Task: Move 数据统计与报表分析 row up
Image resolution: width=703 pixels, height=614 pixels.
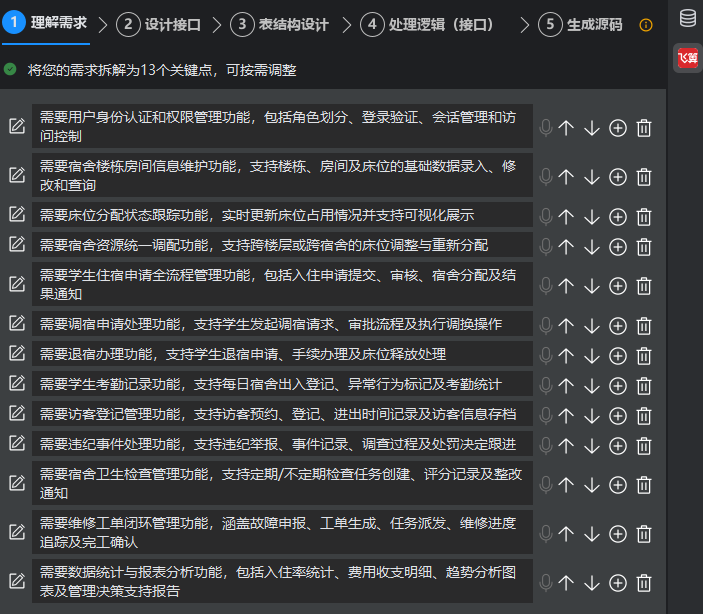Action: [x=566, y=583]
